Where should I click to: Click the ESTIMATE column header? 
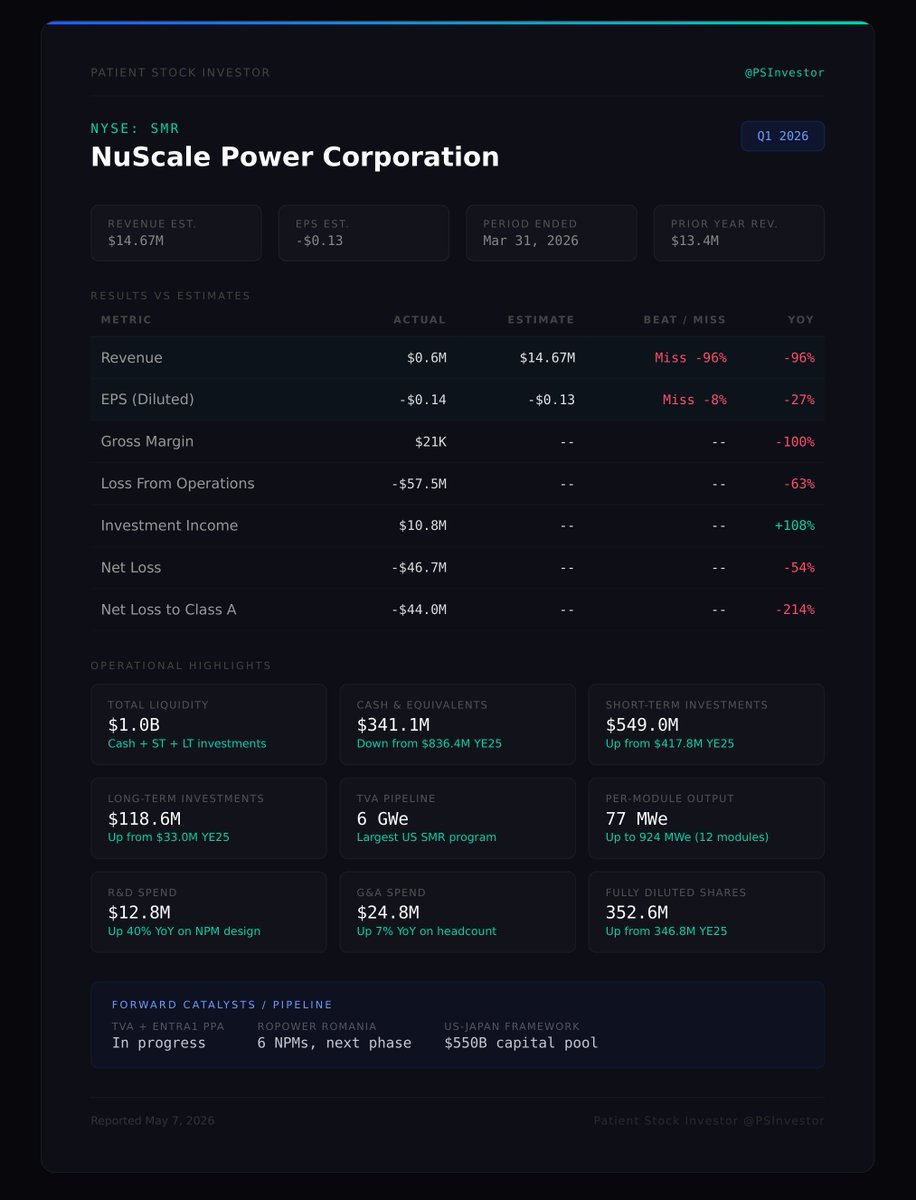click(541, 320)
